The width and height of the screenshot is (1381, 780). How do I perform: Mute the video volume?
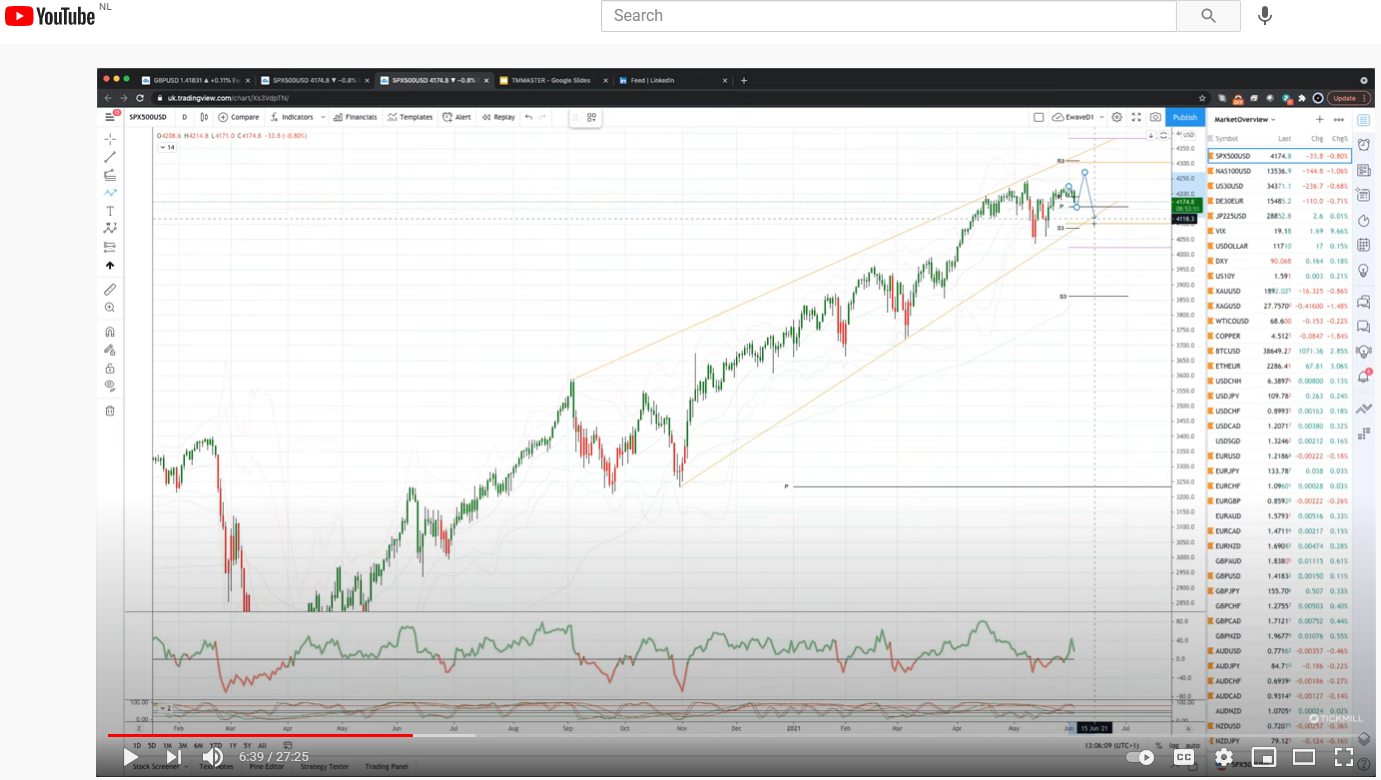[213, 757]
